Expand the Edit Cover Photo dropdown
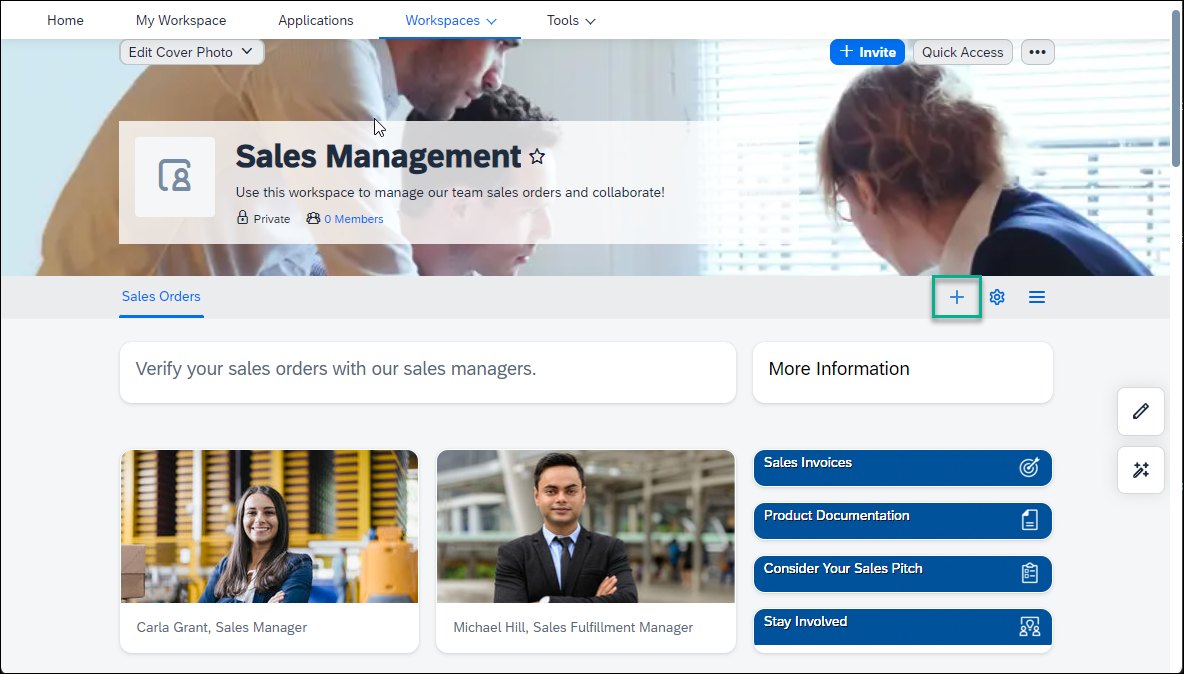This screenshot has height=674, width=1184. 192,52
